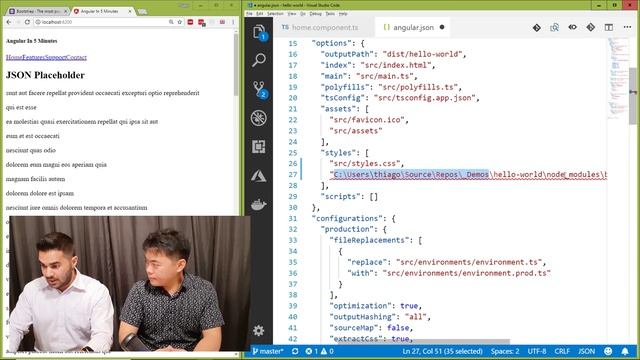Click the master branch in status bar

(x=268, y=351)
